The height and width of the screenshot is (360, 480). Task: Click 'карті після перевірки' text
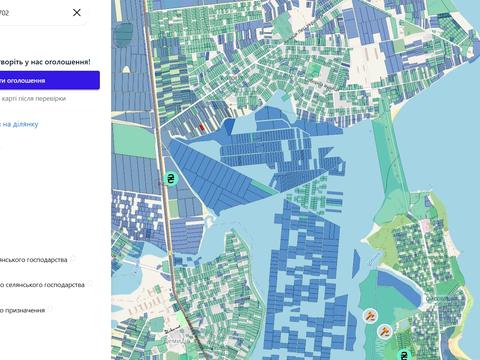pyautogui.click(x=33, y=99)
